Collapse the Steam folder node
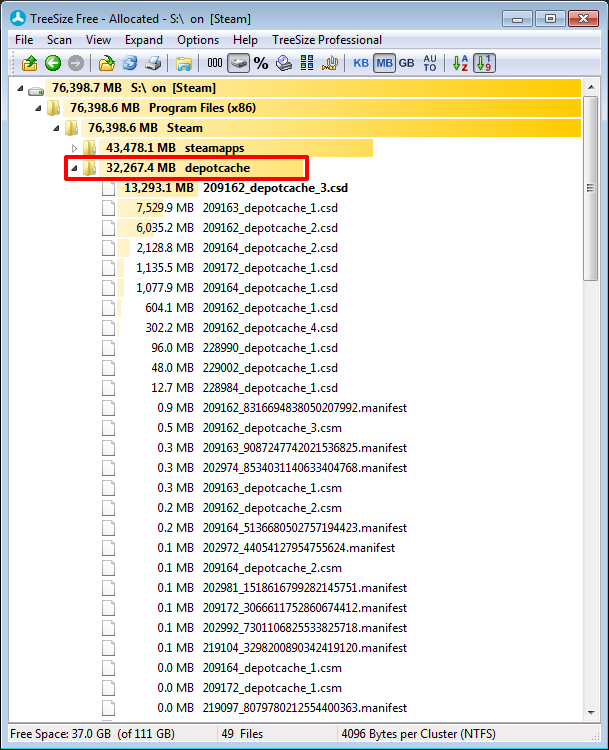The image size is (609, 750). coord(56,128)
